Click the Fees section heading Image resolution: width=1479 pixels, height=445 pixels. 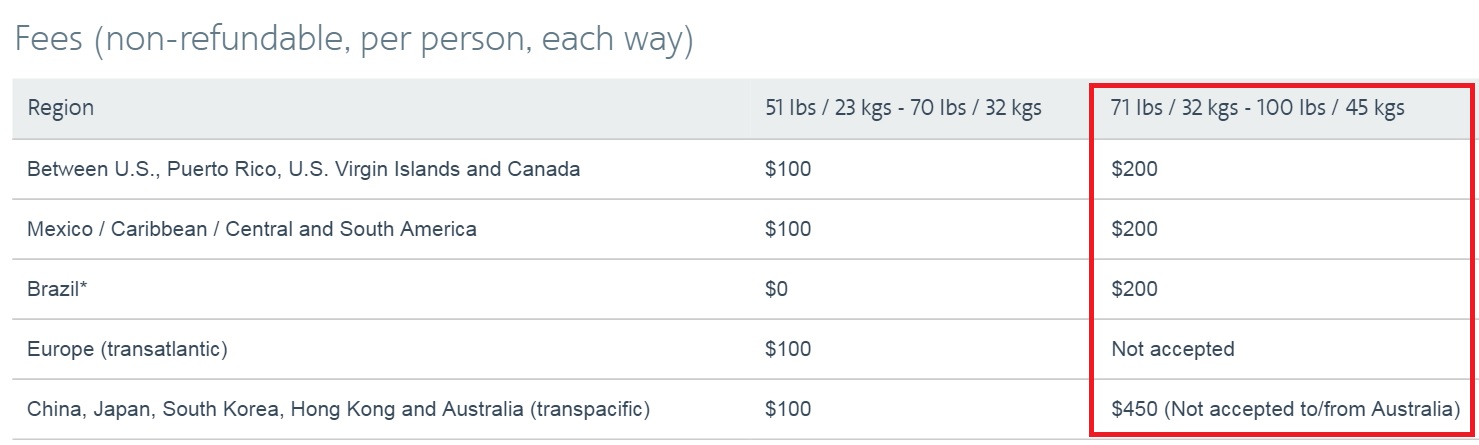pyautogui.click(x=354, y=41)
